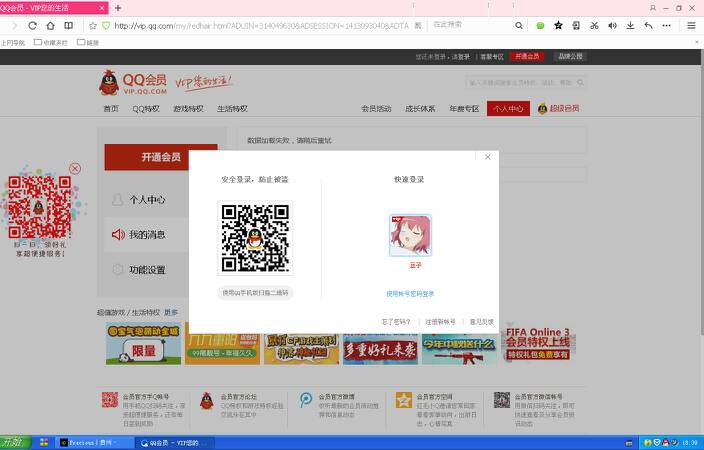
Task: Open the reading mode book icon
Action: click(68, 26)
